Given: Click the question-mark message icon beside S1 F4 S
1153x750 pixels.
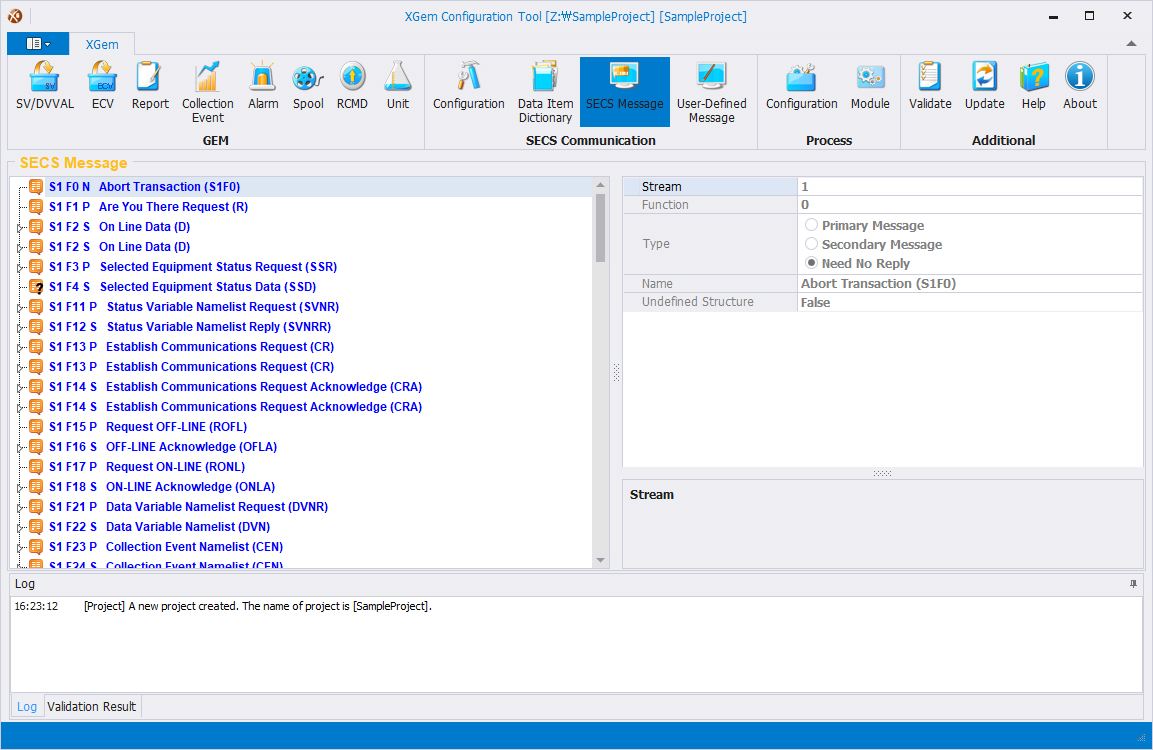Looking at the screenshot, I should pyautogui.click(x=36, y=287).
